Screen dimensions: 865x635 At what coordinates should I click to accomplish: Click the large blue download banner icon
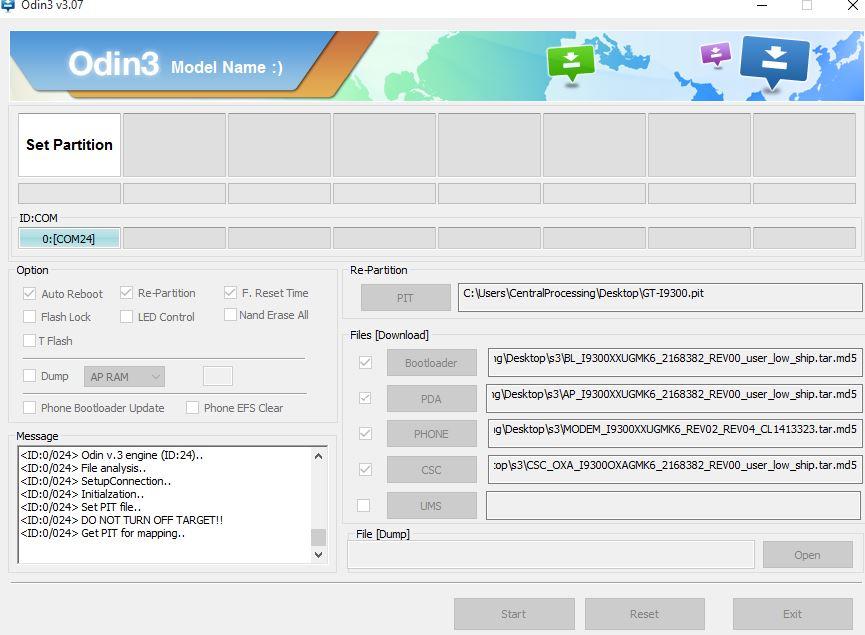[775, 62]
